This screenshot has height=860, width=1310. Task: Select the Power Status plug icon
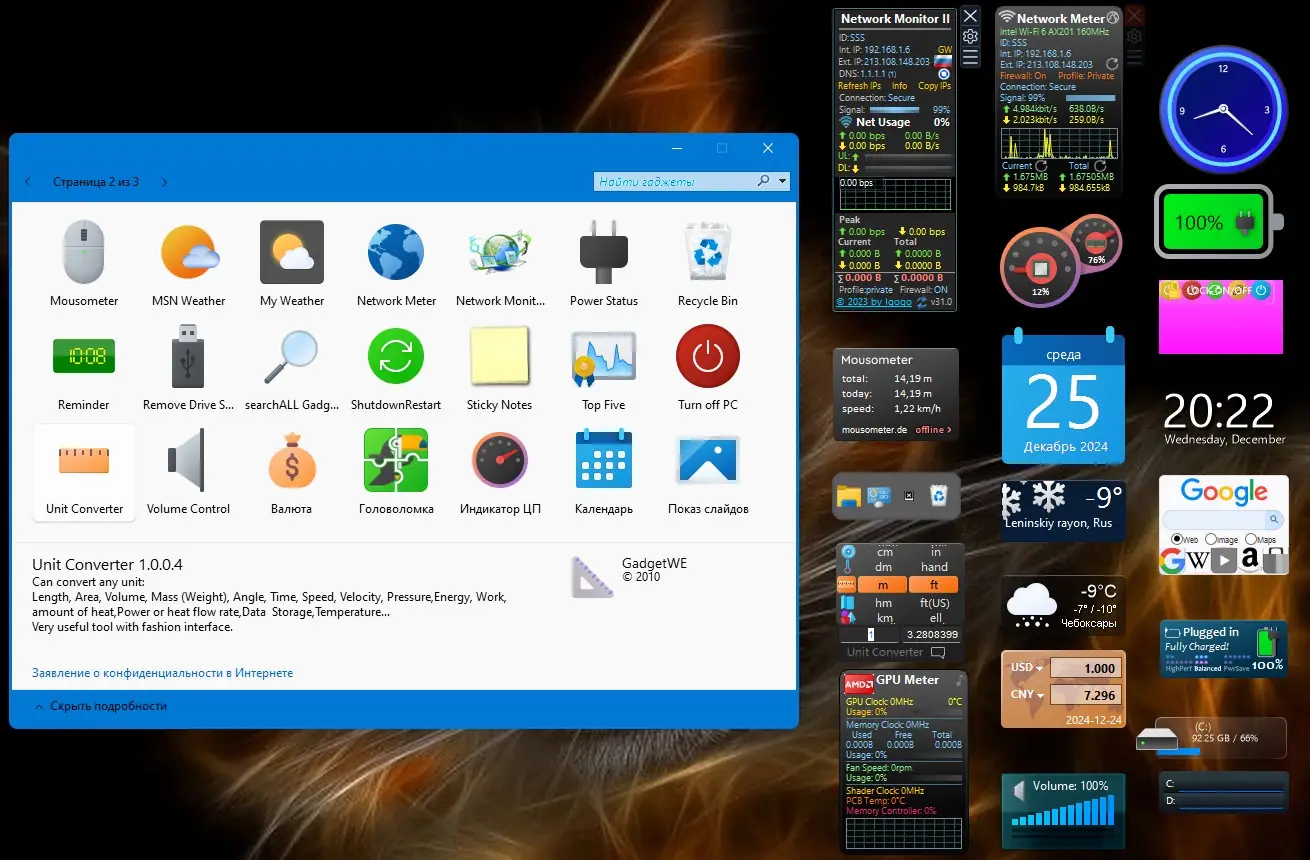coord(604,252)
